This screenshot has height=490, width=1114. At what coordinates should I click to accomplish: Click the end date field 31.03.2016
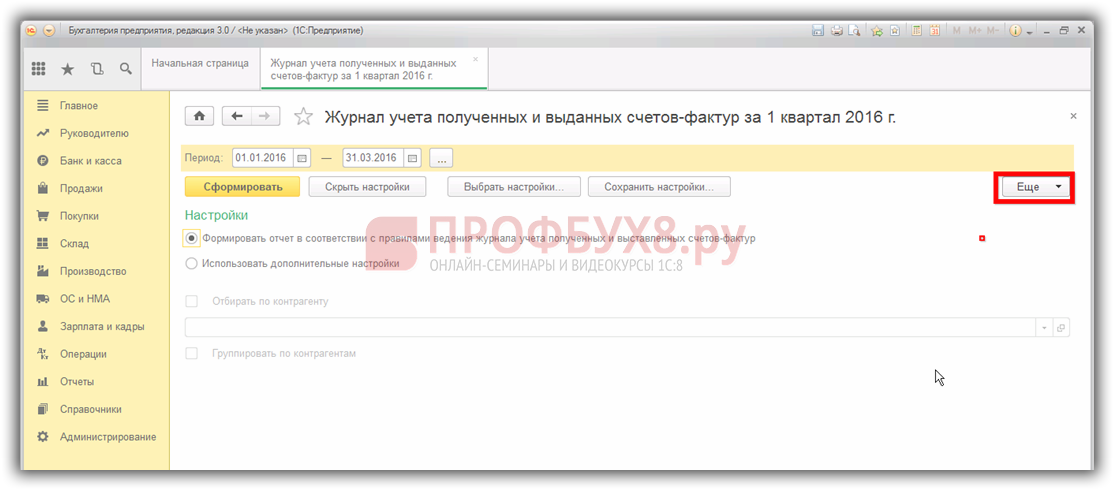374,158
